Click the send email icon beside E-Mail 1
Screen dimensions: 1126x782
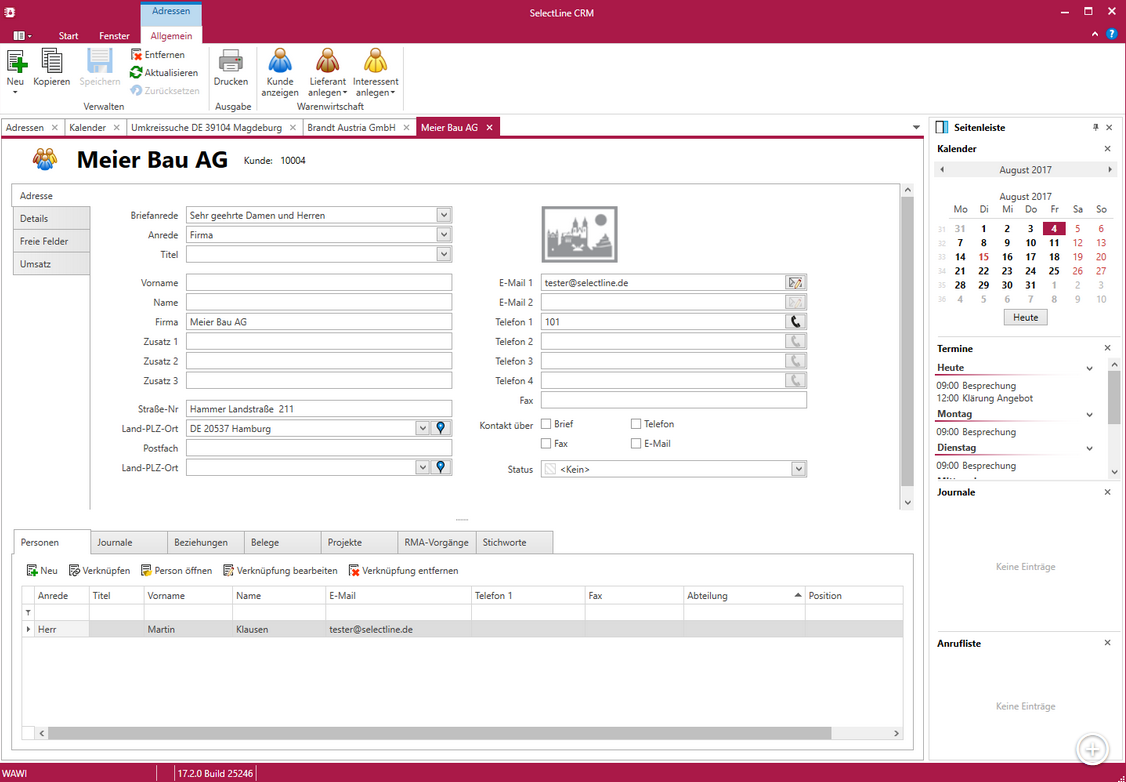pos(795,283)
